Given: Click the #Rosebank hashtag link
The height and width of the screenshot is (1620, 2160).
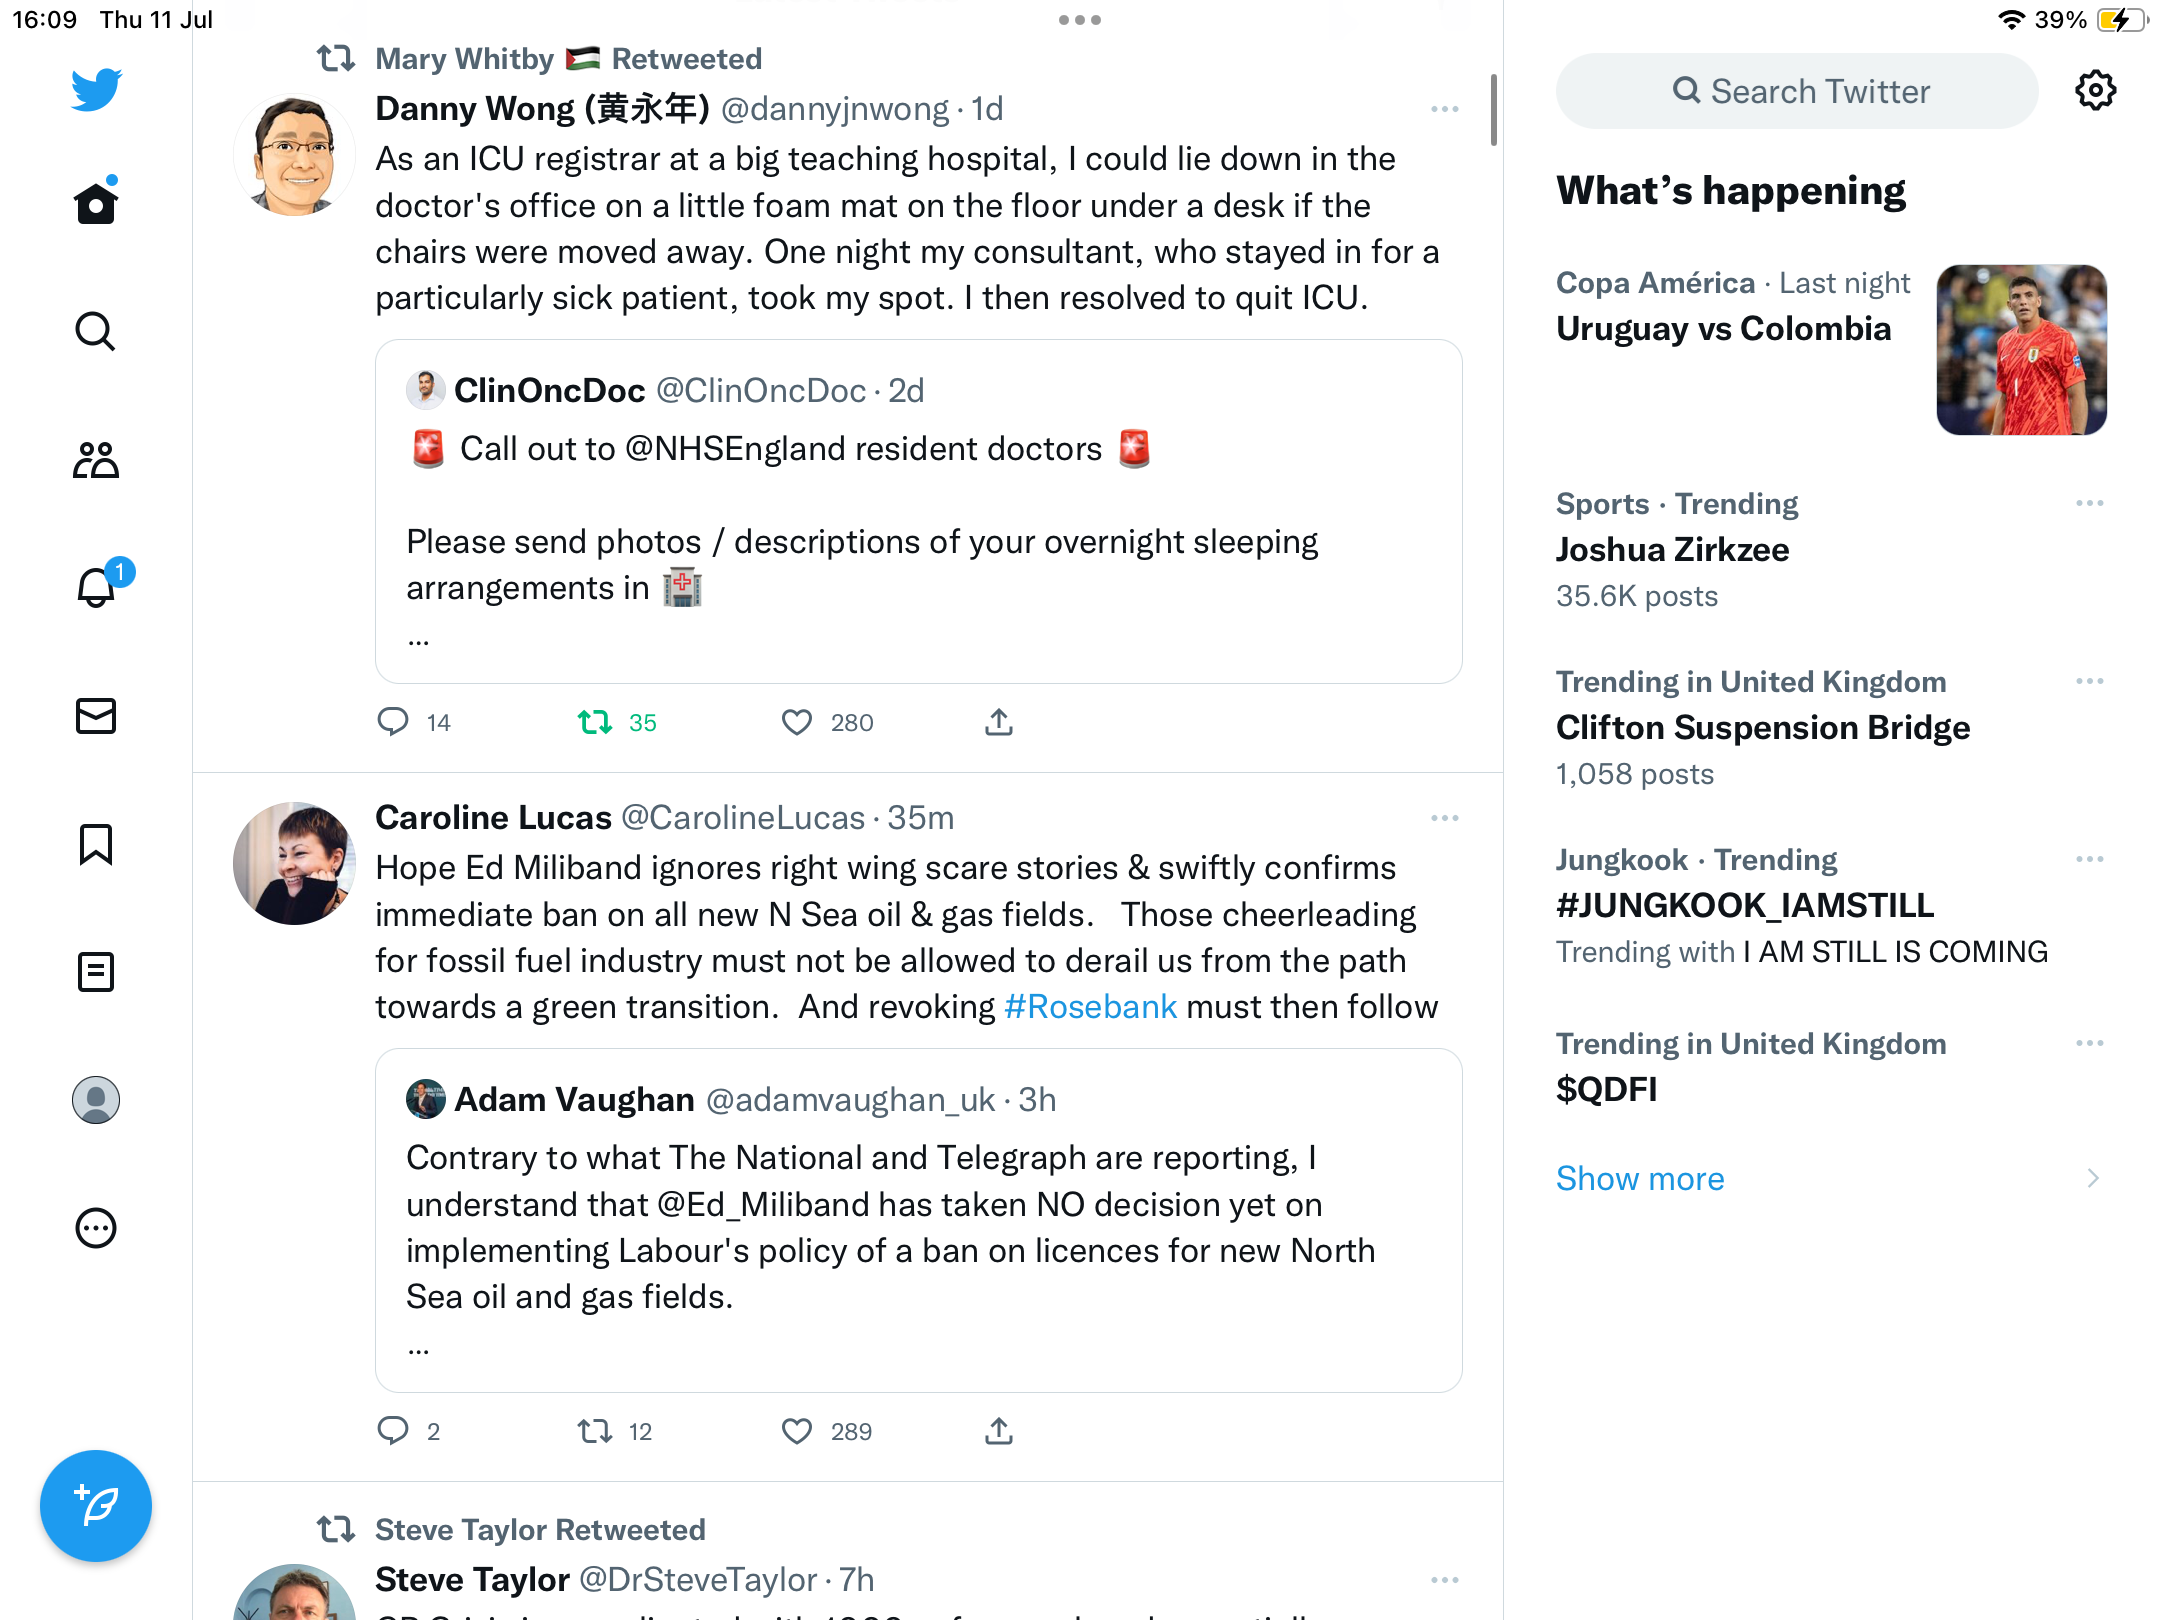Looking at the screenshot, I should 1090,1007.
